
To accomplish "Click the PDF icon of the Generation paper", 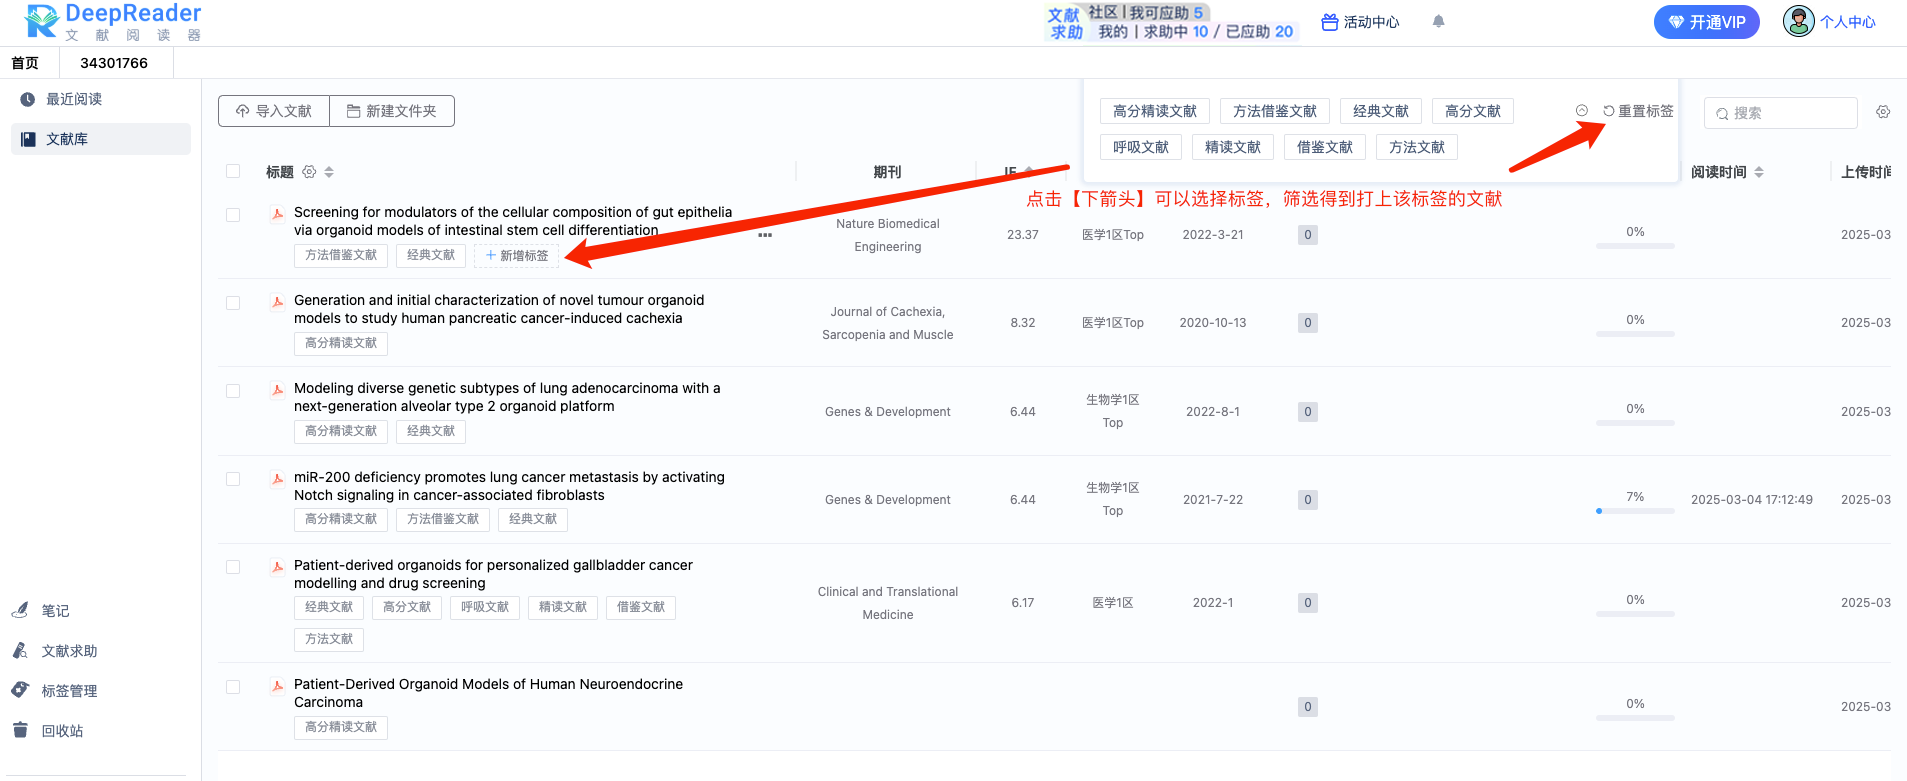I will click(x=277, y=301).
